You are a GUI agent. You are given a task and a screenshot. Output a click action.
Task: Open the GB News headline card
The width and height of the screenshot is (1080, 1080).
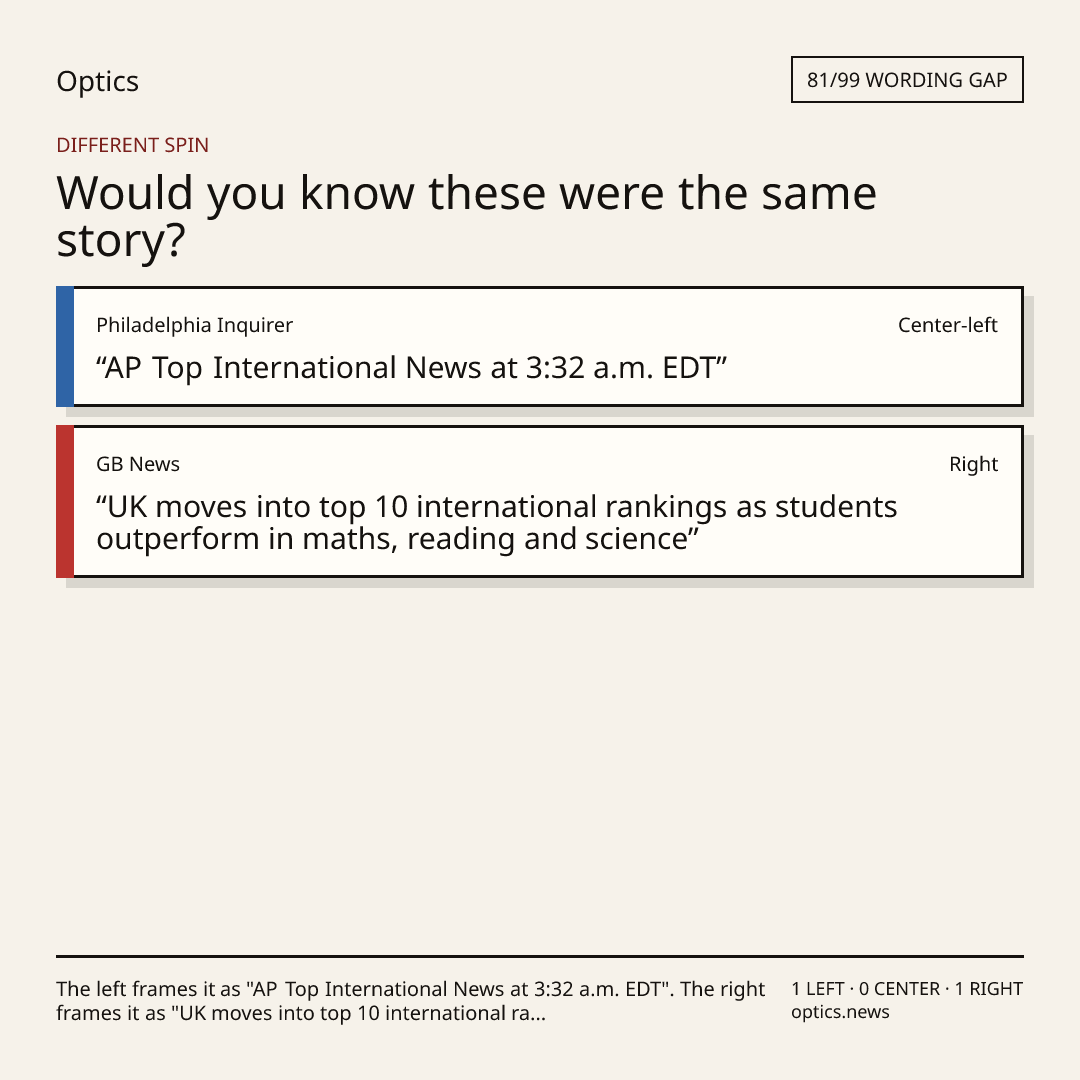coord(540,501)
